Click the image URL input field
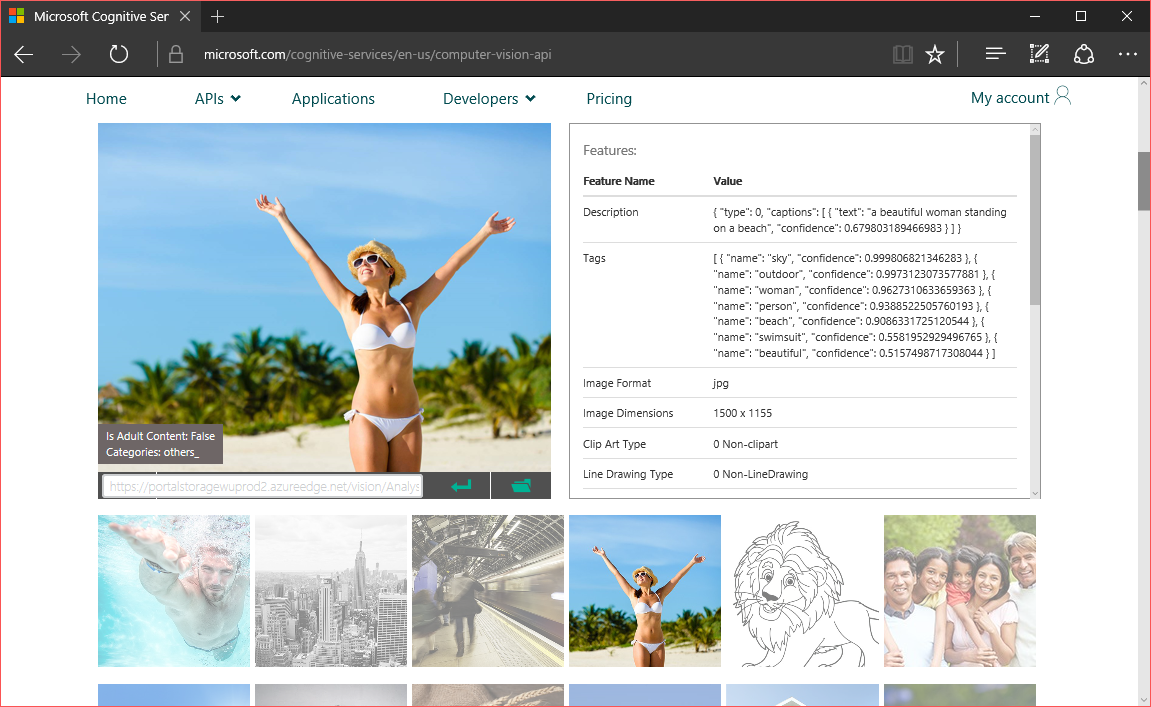The height and width of the screenshot is (707, 1151). [x=263, y=486]
